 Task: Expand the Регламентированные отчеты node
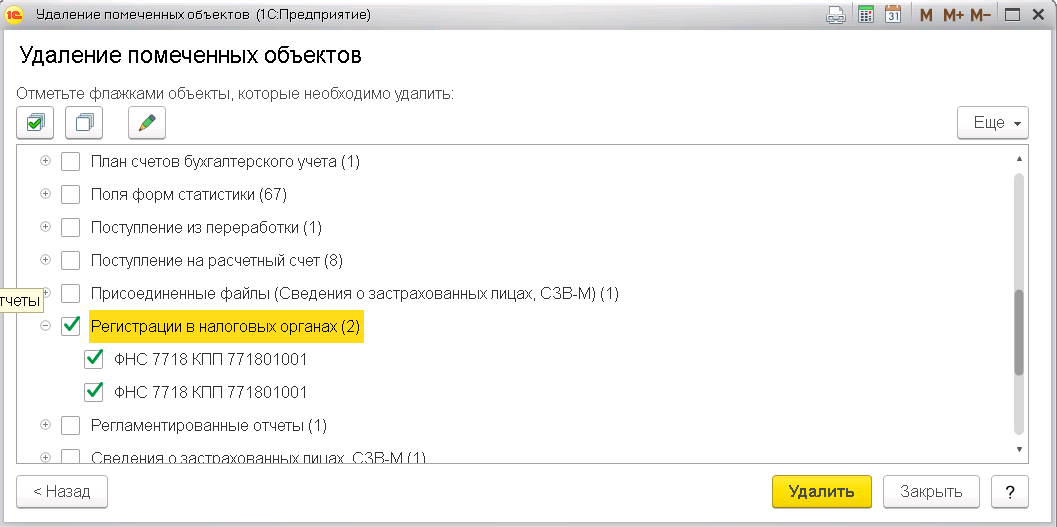pos(45,425)
